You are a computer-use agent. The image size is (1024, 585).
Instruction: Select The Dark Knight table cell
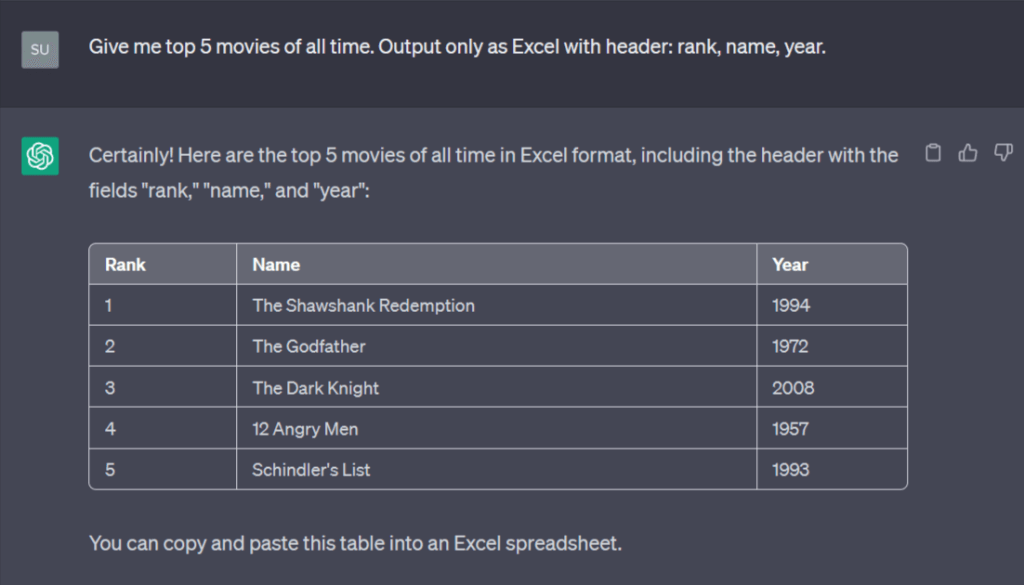click(316, 388)
